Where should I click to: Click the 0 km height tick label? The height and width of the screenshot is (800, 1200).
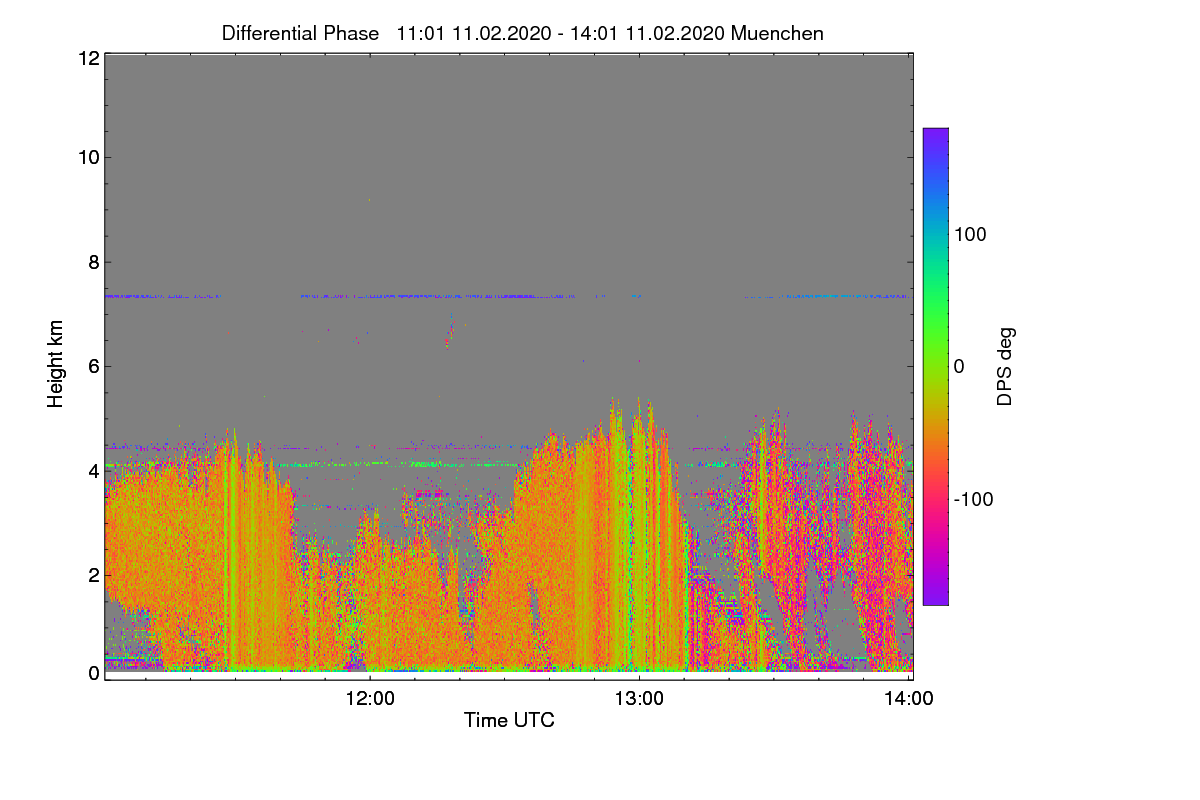click(x=92, y=673)
